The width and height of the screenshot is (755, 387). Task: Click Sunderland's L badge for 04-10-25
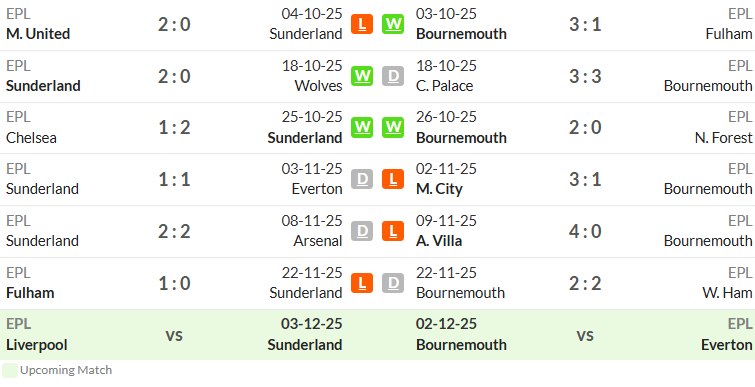click(362, 24)
